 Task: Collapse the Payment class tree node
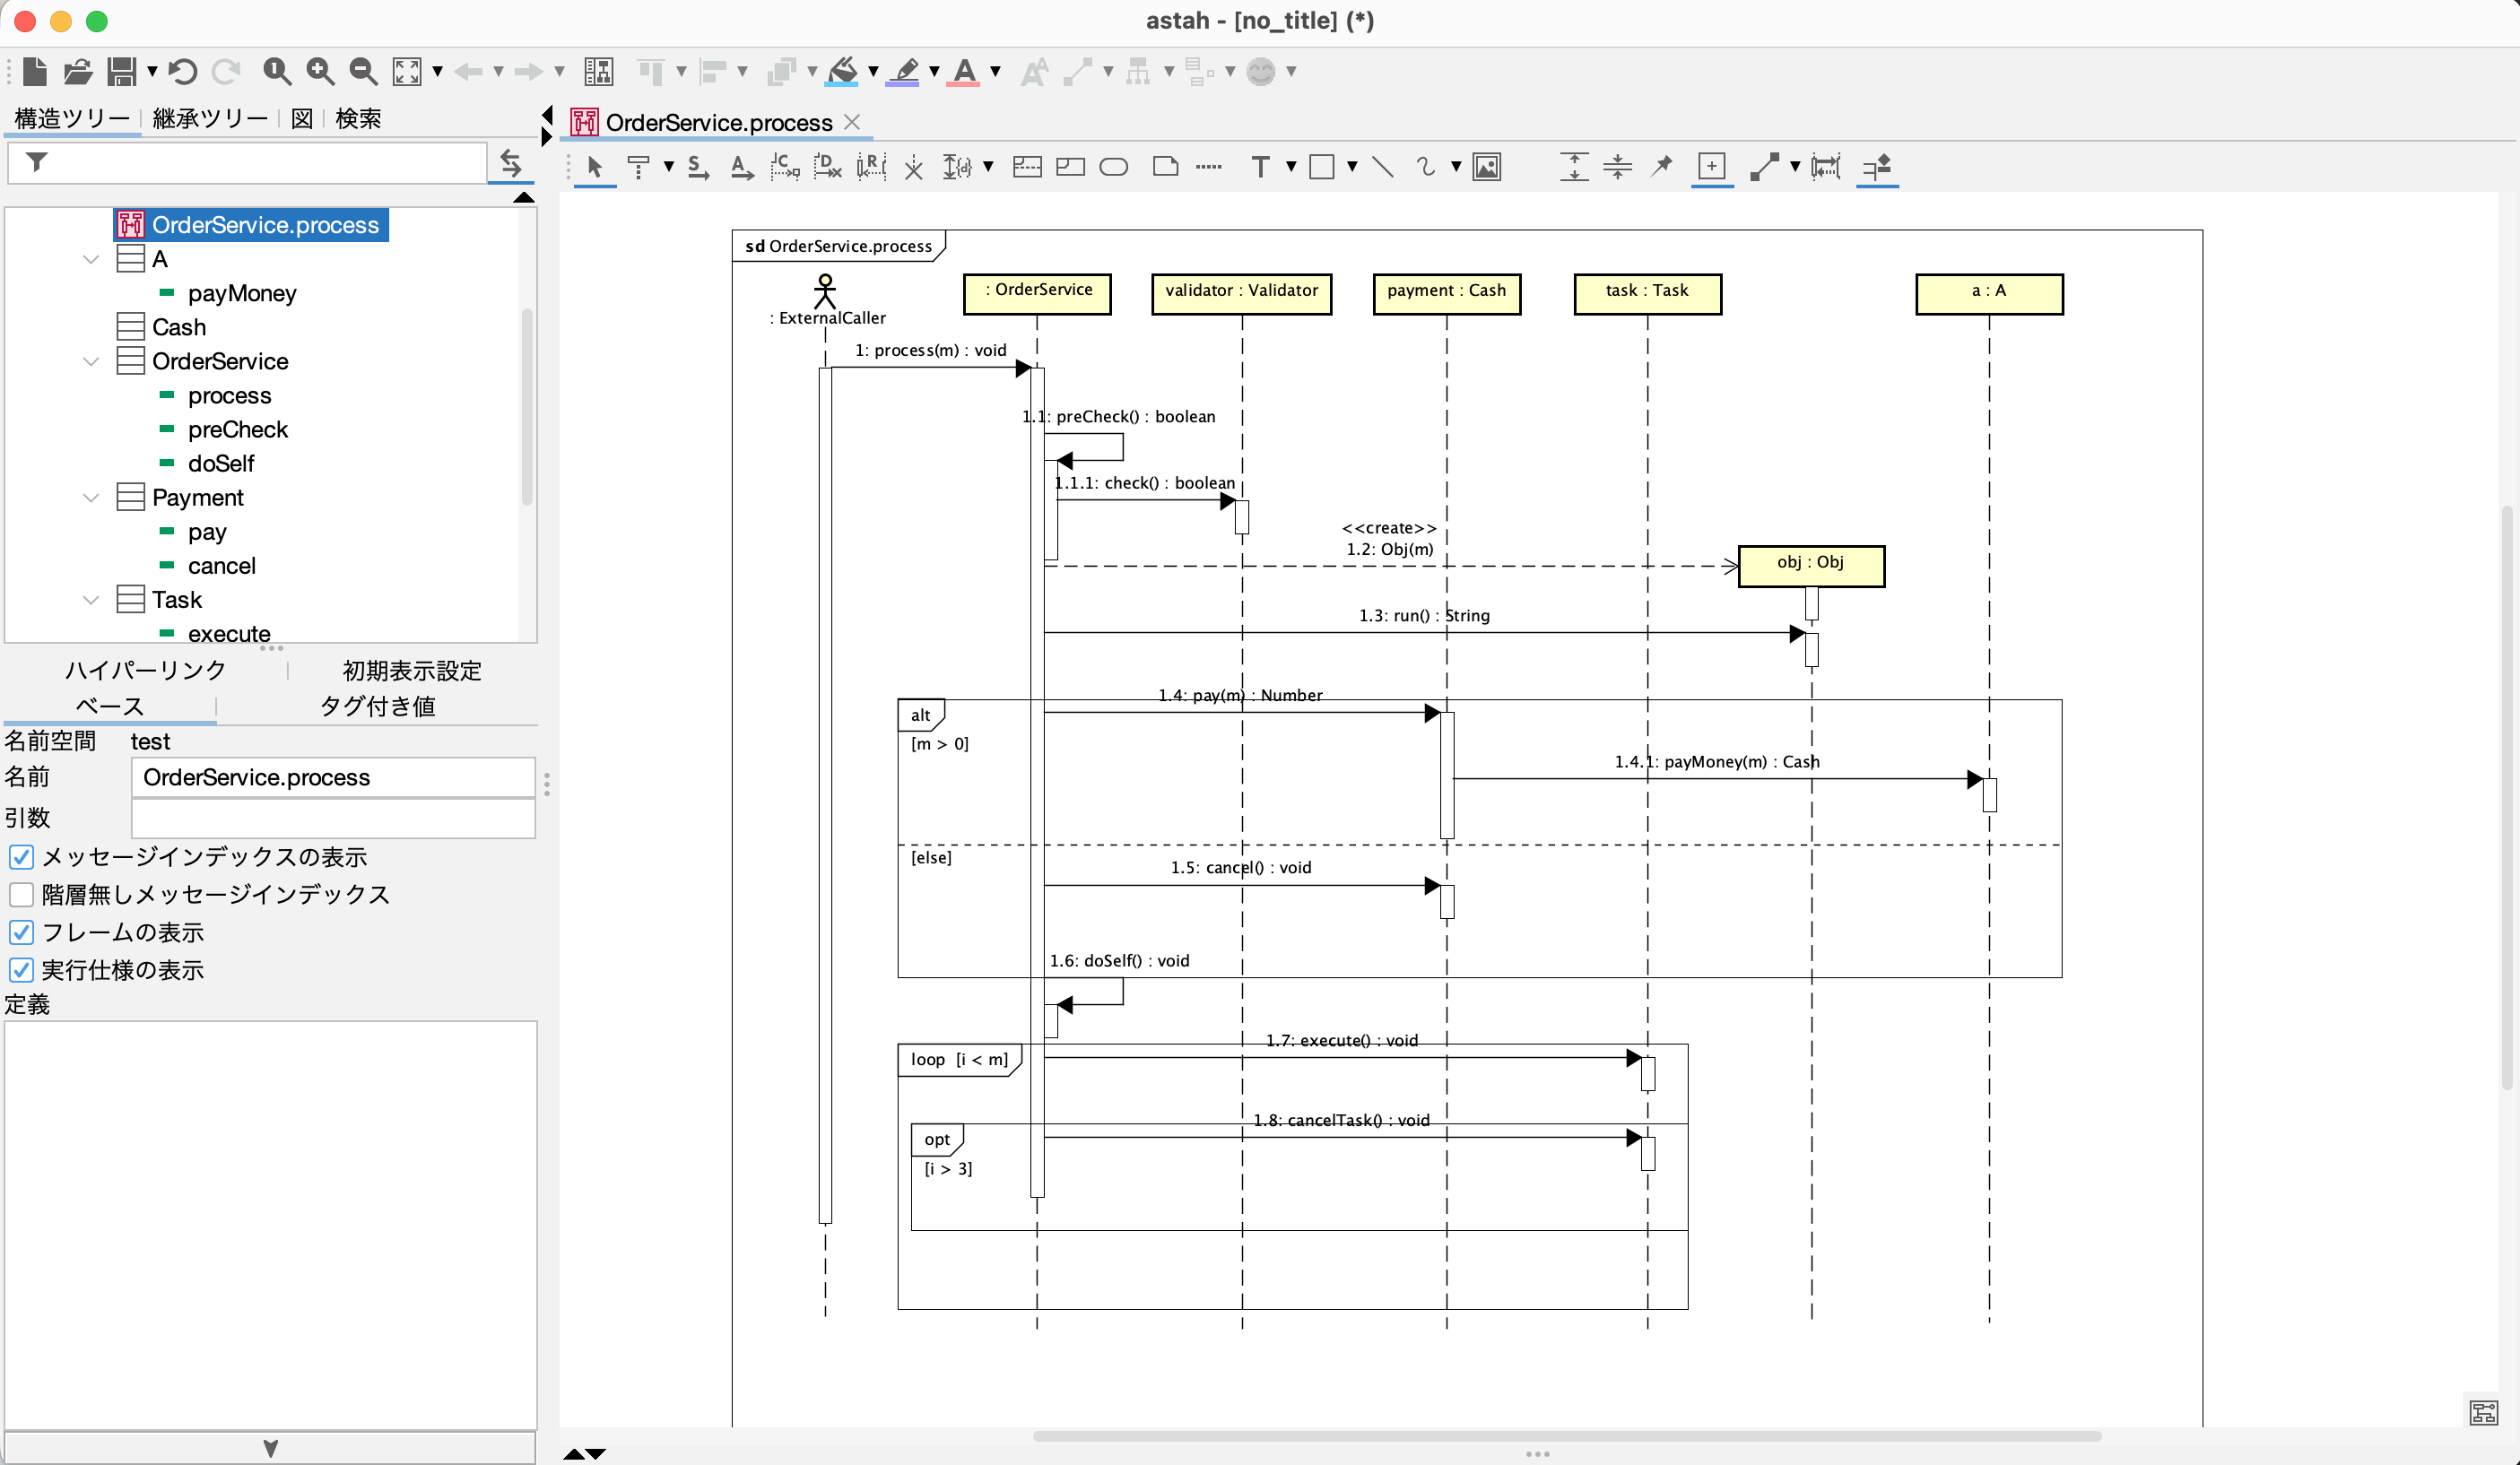pyautogui.click(x=91, y=497)
